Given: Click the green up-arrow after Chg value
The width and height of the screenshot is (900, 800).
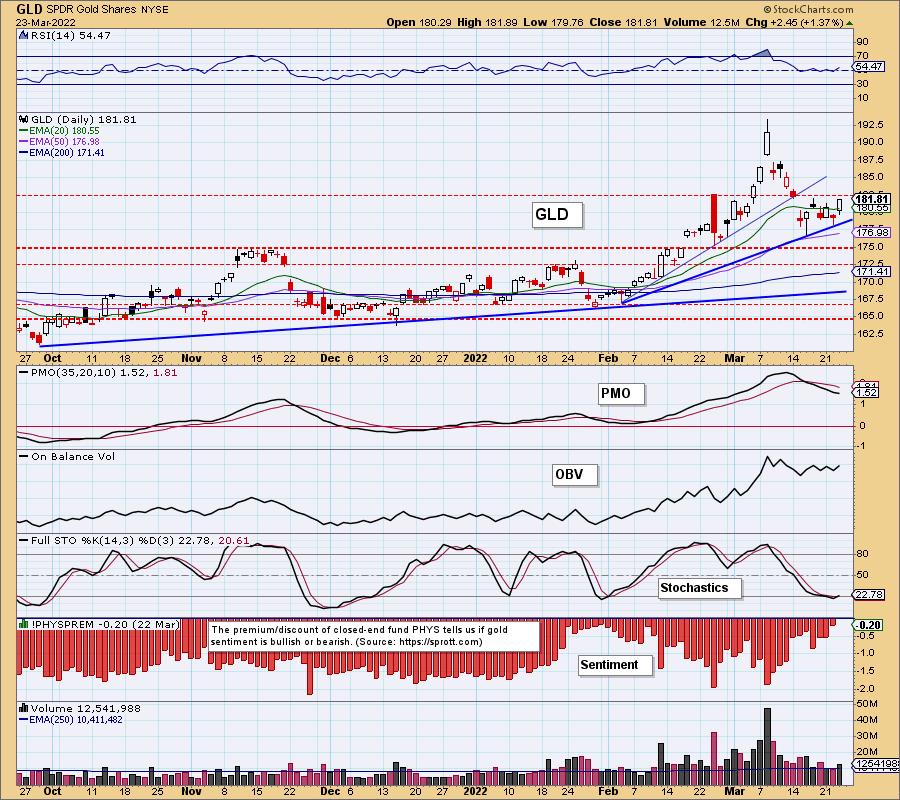Looking at the screenshot, I should [849, 23].
